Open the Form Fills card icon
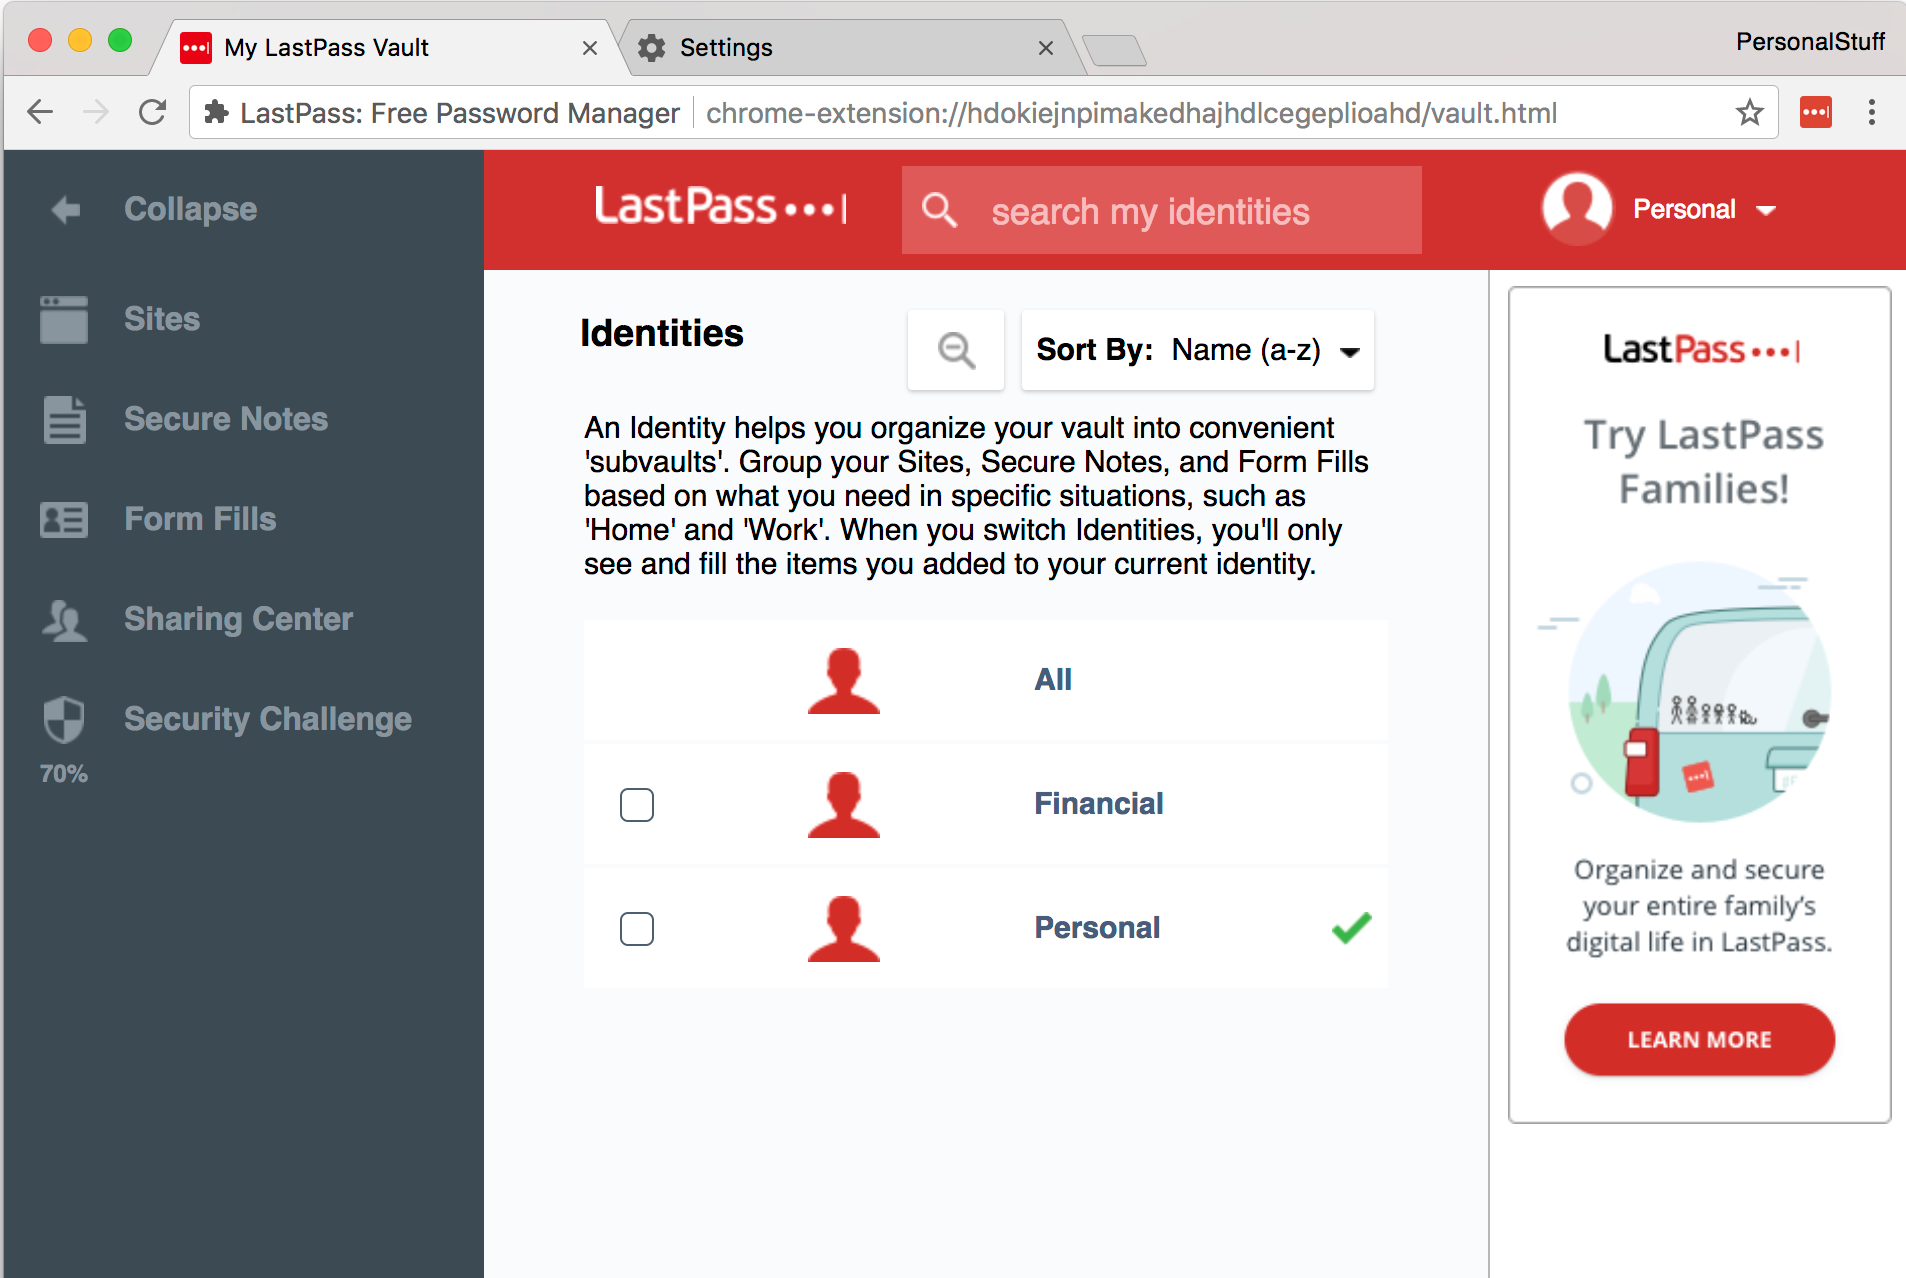The height and width of the screenshot is (1278, 1906). coord(64,520)
